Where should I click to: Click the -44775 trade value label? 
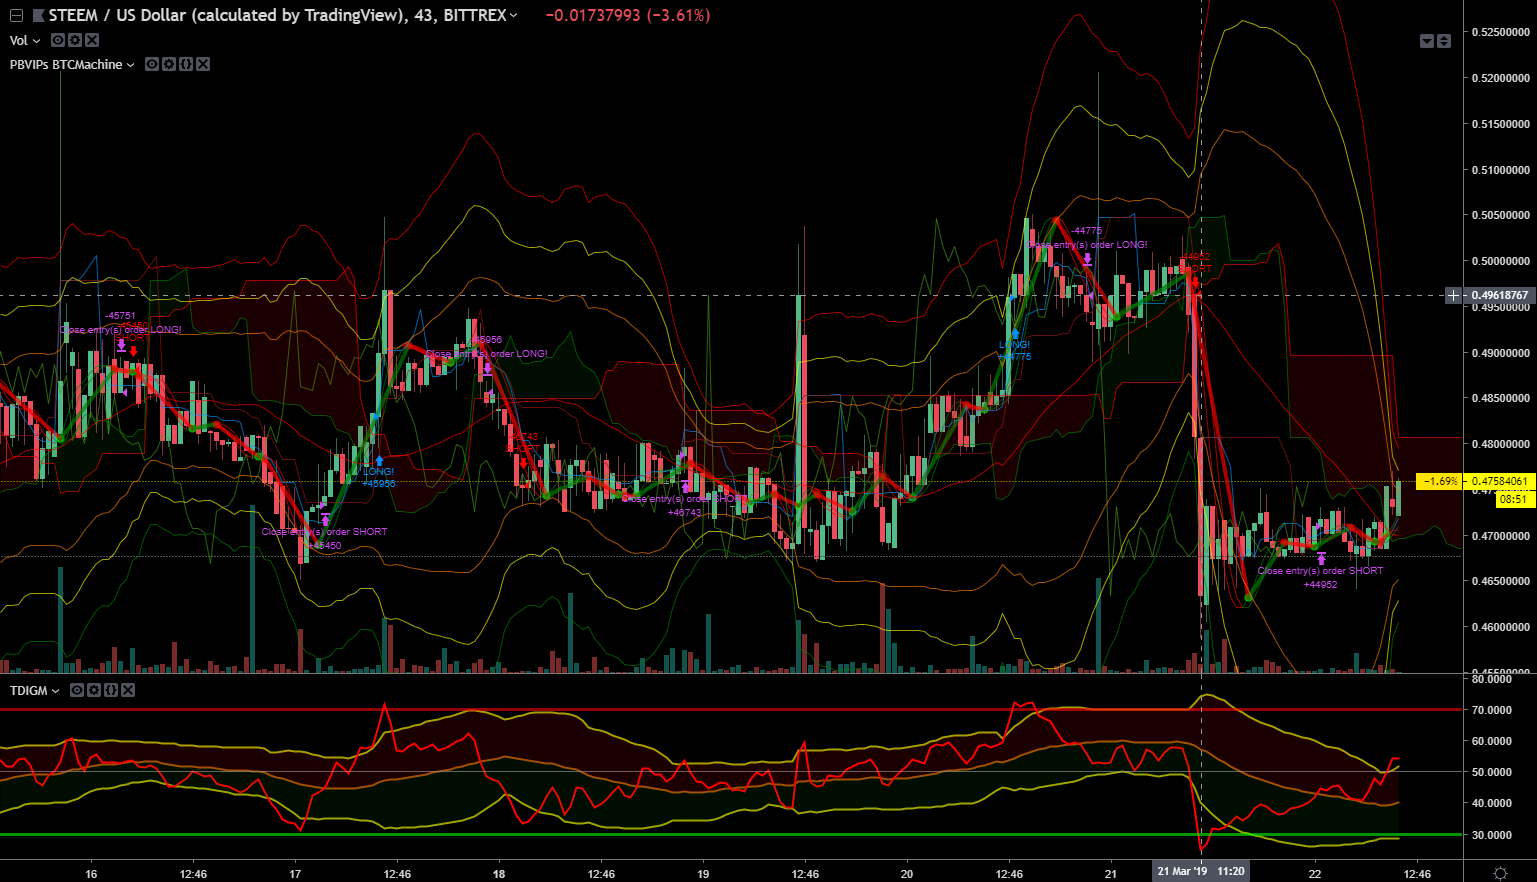pos(1086,231)
